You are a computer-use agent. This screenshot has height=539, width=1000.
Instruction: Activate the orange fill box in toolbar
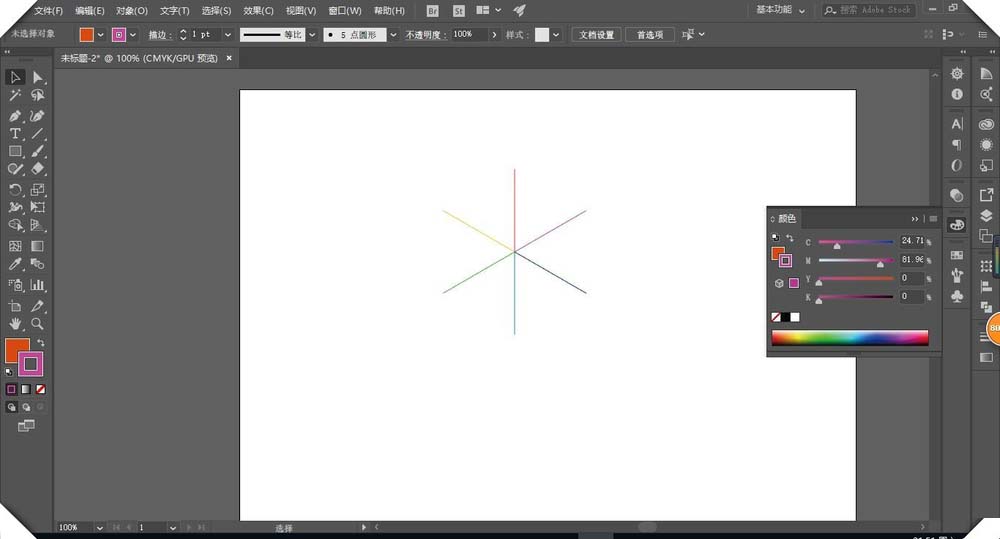[14, 348]
